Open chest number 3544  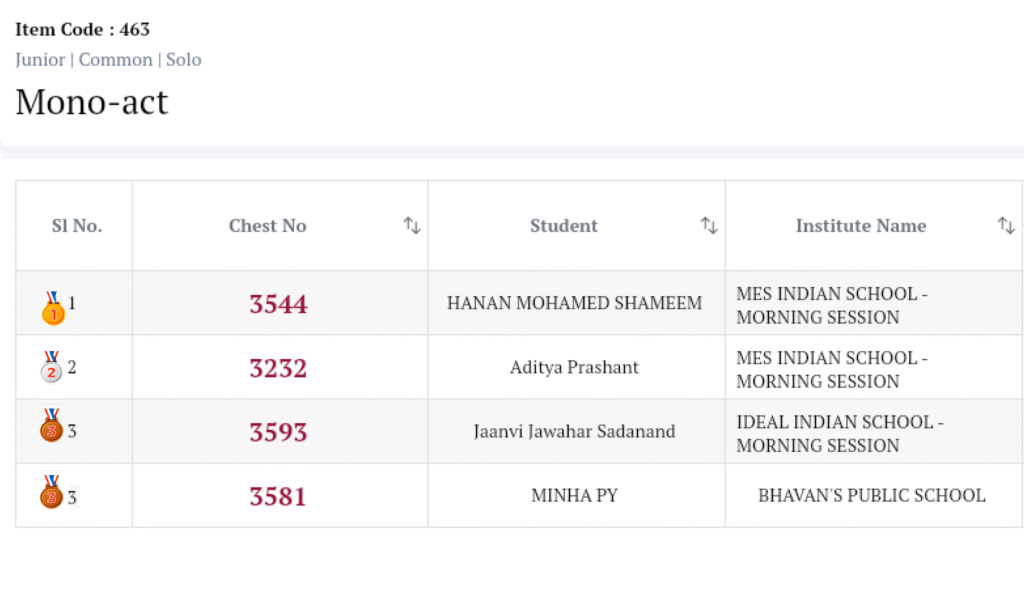click(278, 304)
